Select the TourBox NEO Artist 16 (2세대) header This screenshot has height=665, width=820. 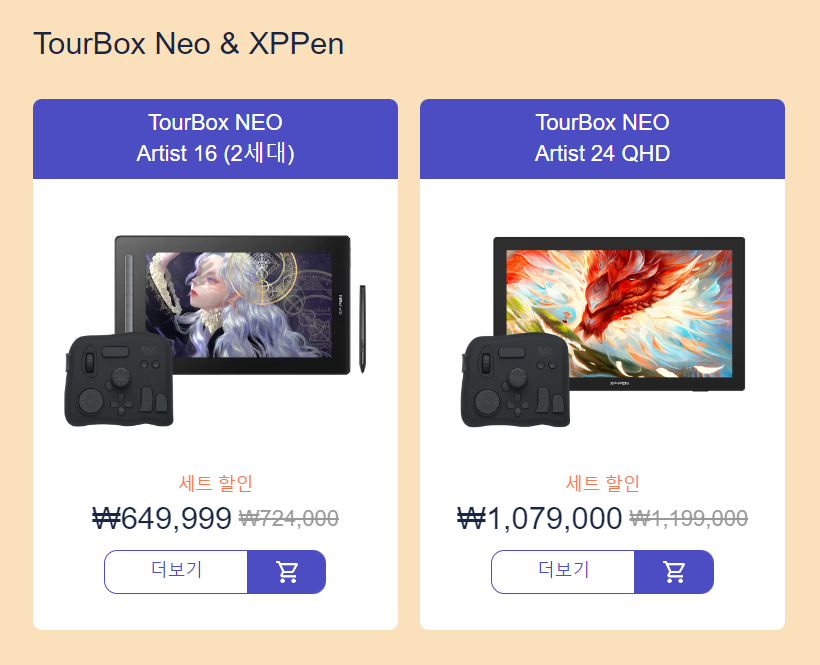[x=215, y=138]
